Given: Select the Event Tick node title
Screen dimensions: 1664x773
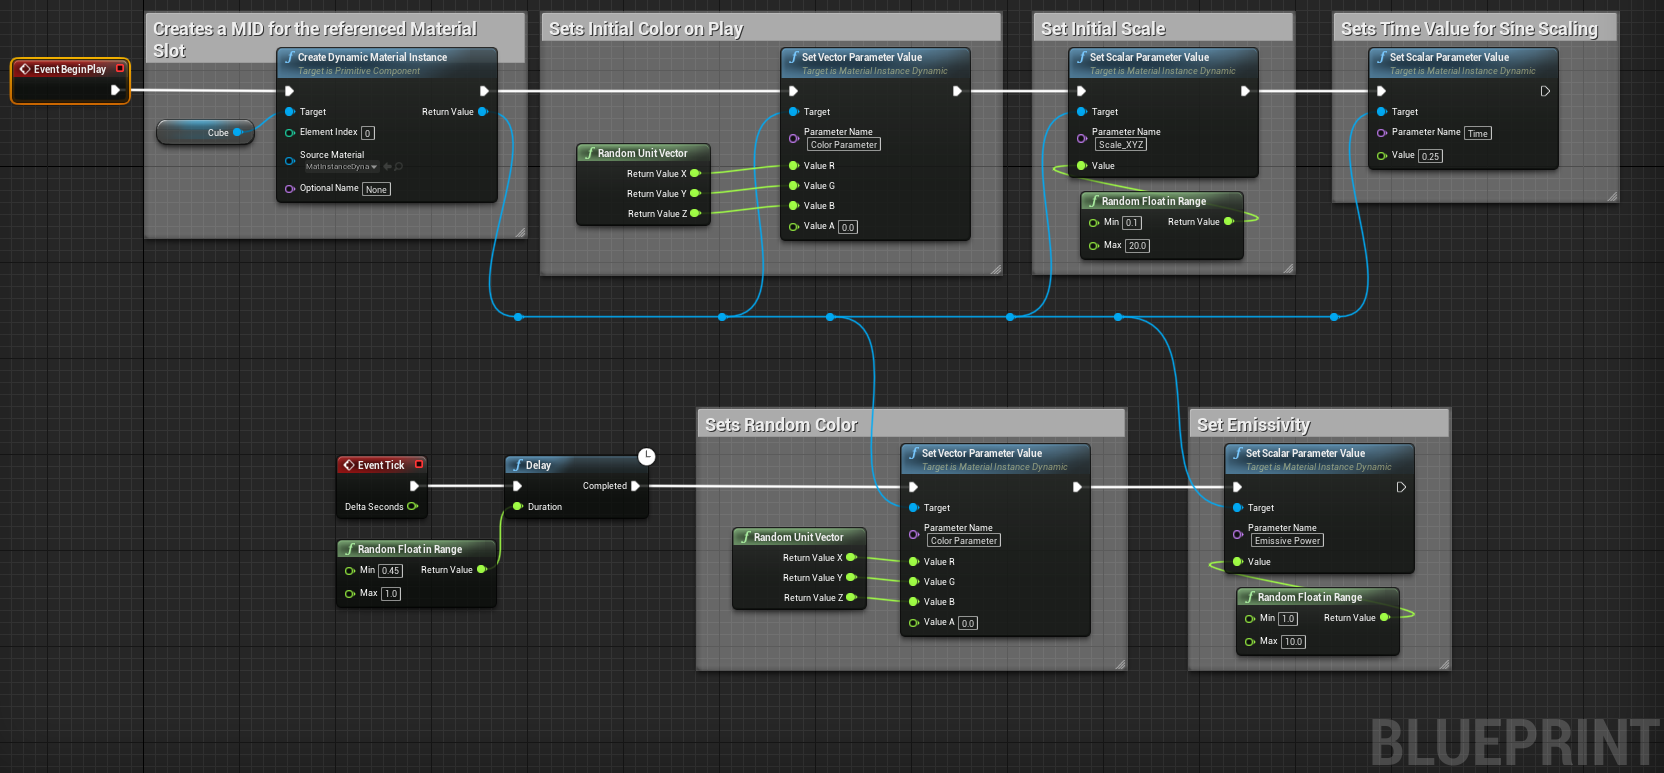Looking at the screenshot, I should (x=381, y=465).
